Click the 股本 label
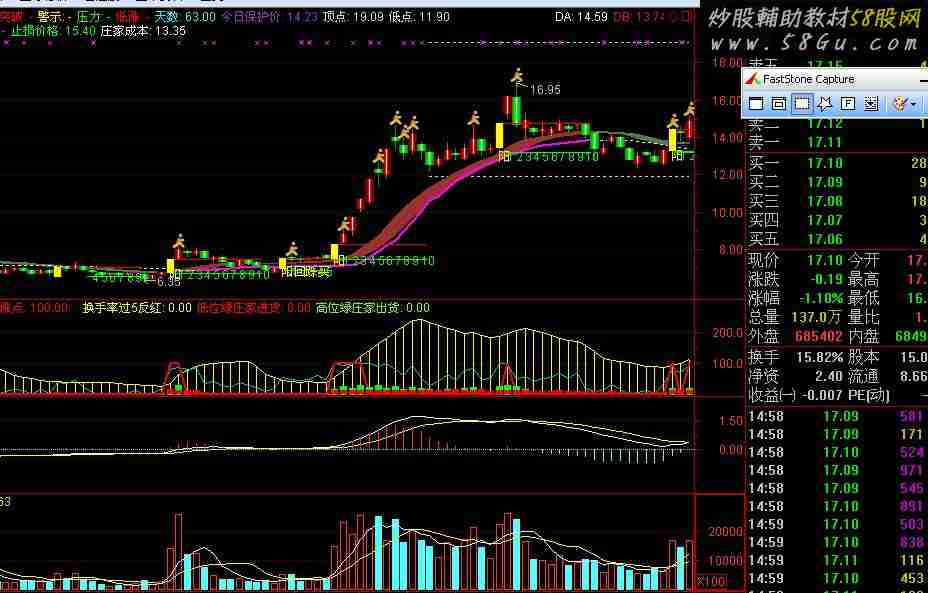 [863, 357]
